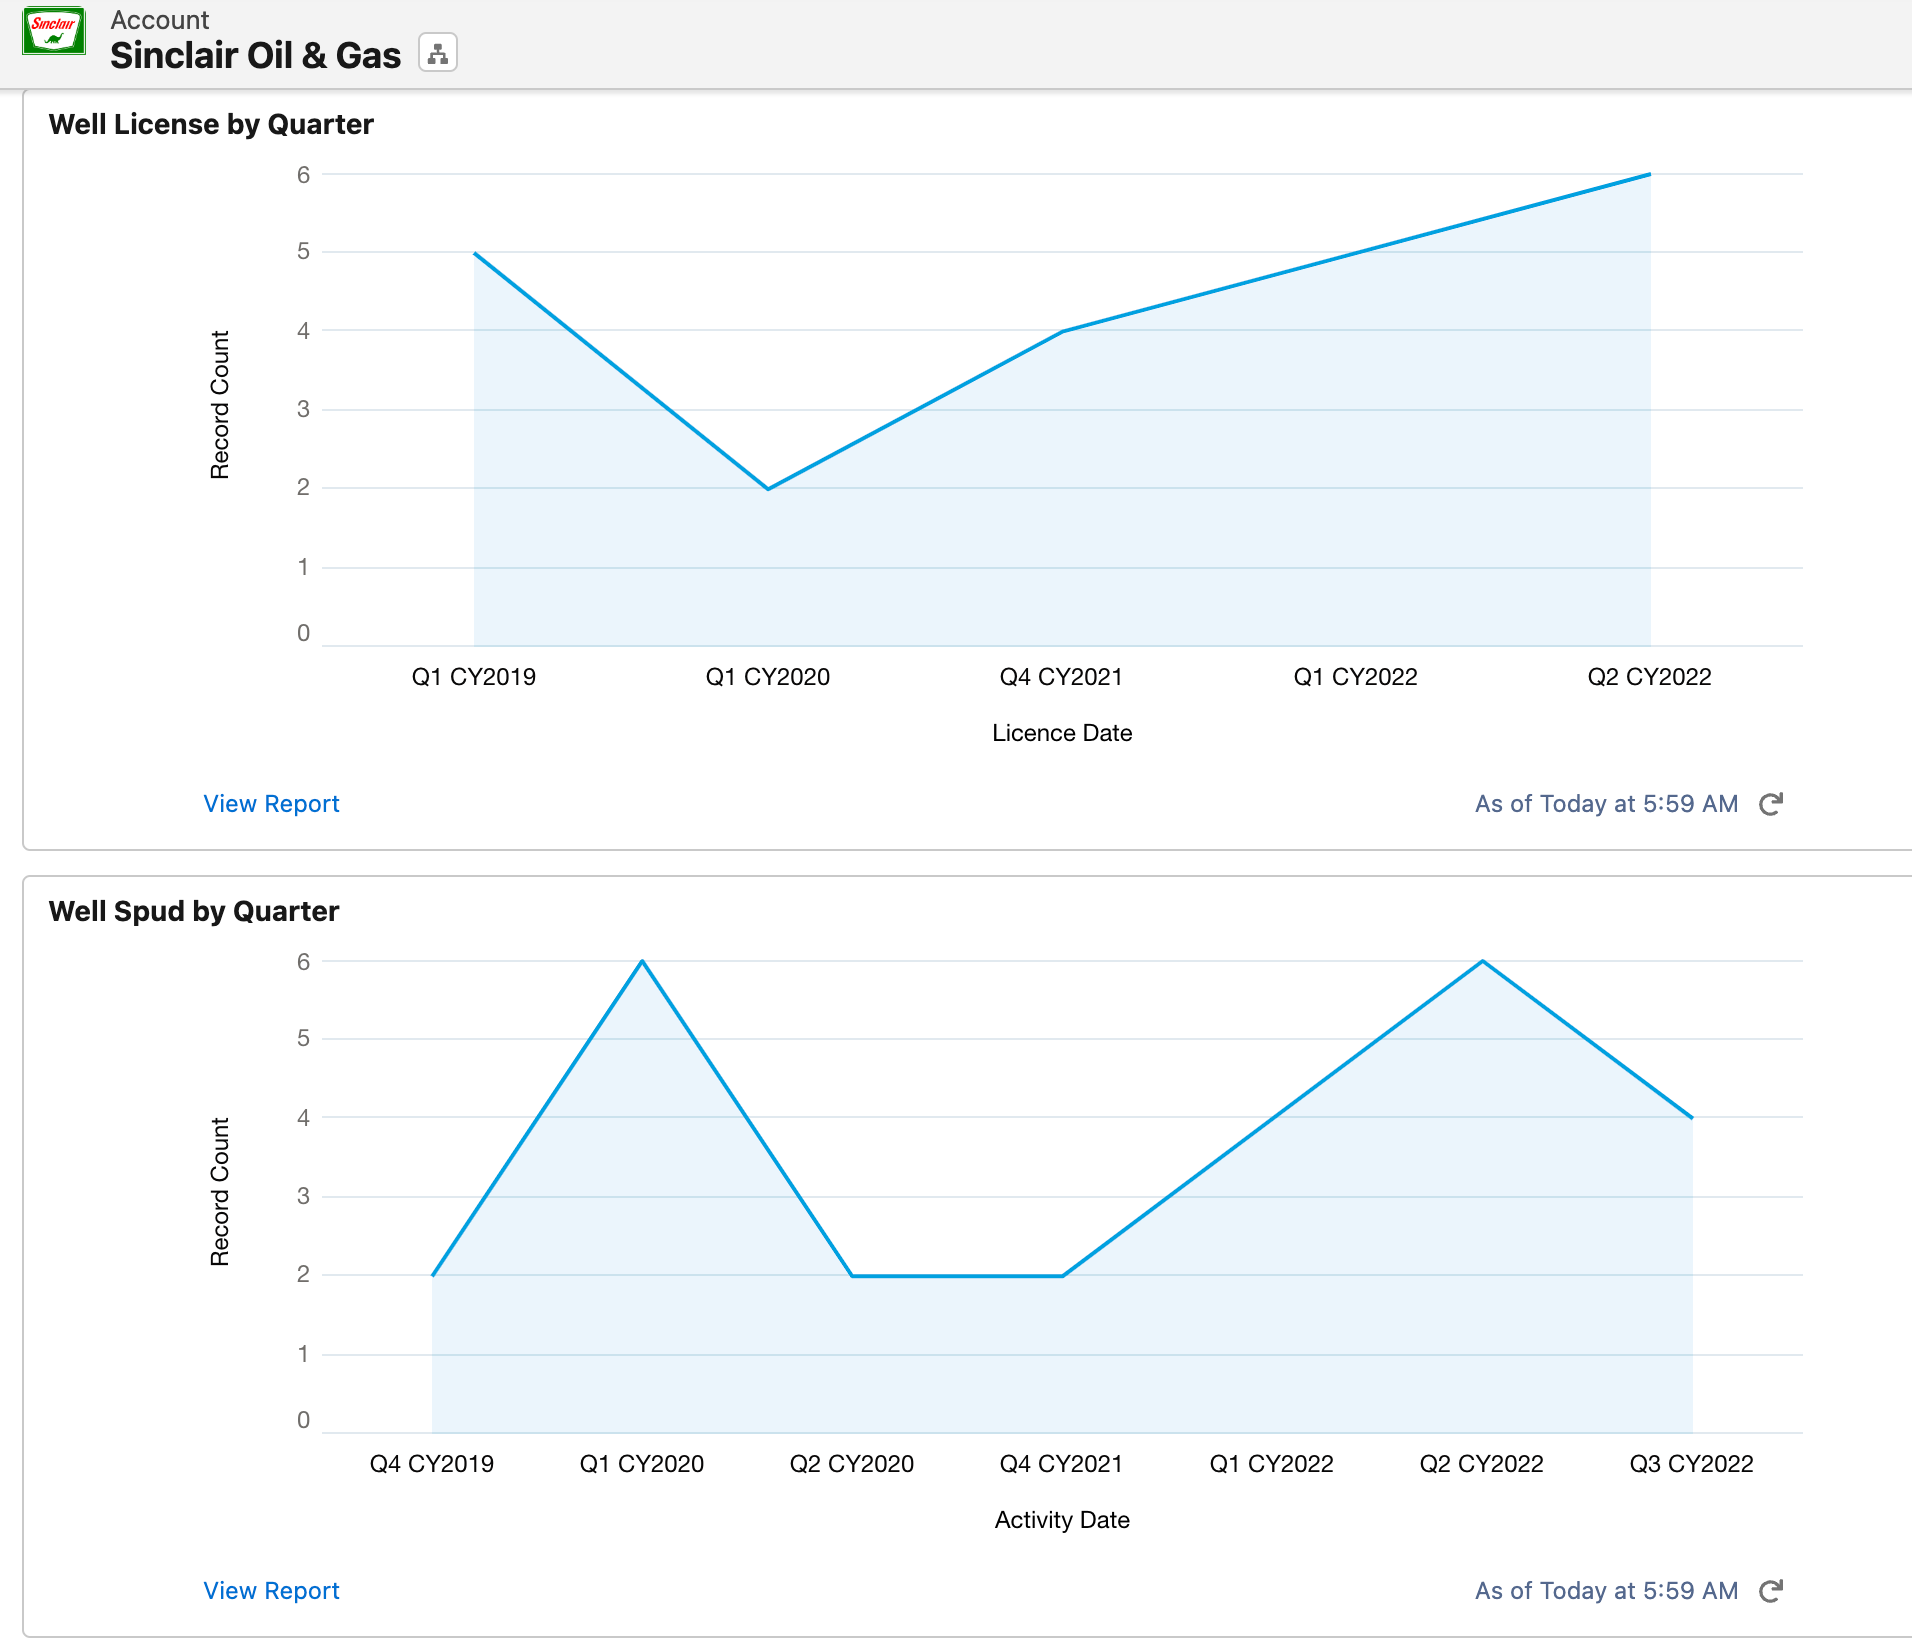1912x1642 pixels.
Task: Click the Sinclair Oil & Gas account name
Action: (x=255, y=56)
